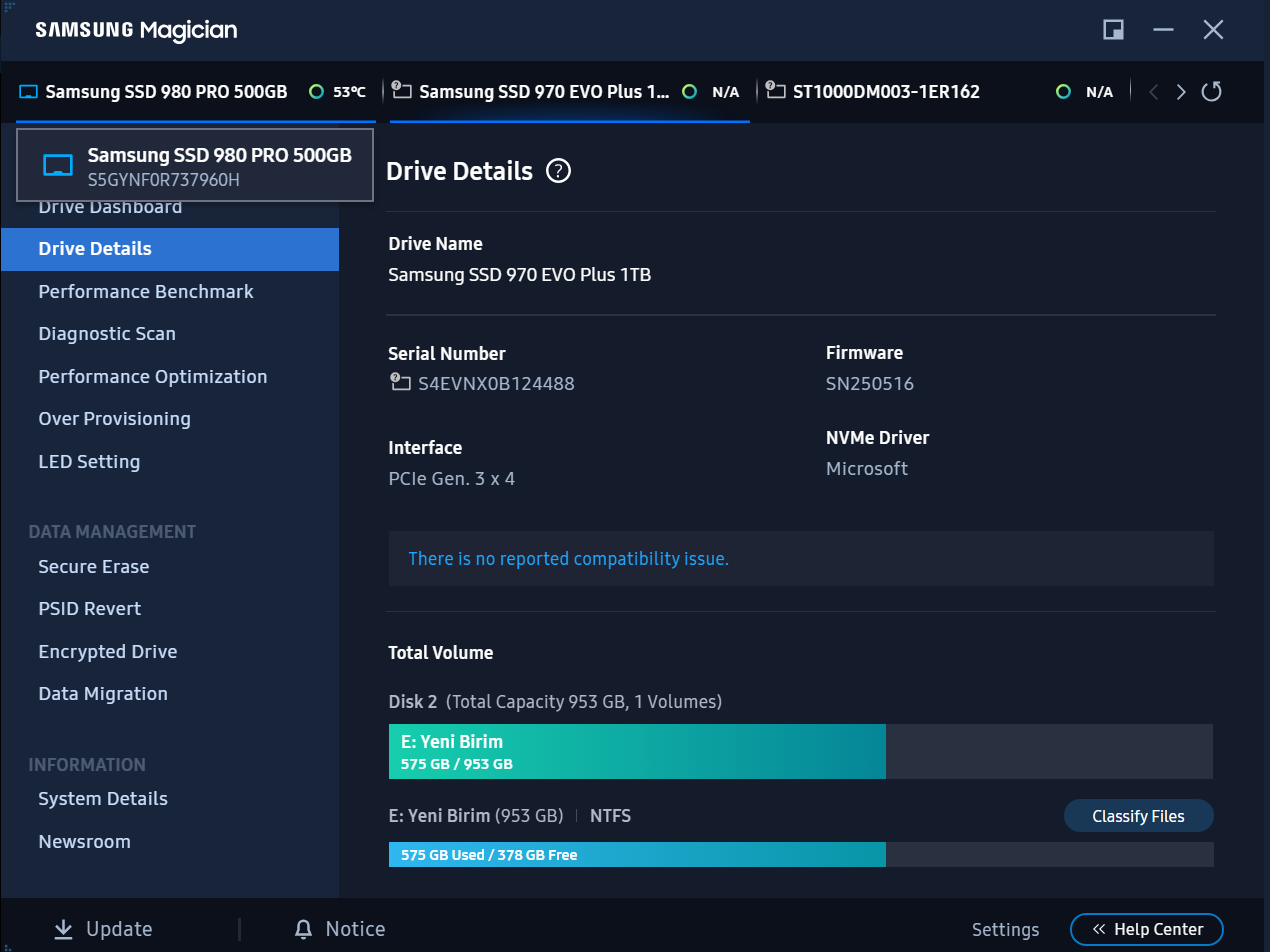Screen dimensions: 1270x952
Task: Show next drive with right arrow
Action: (x=1181, y=92)
